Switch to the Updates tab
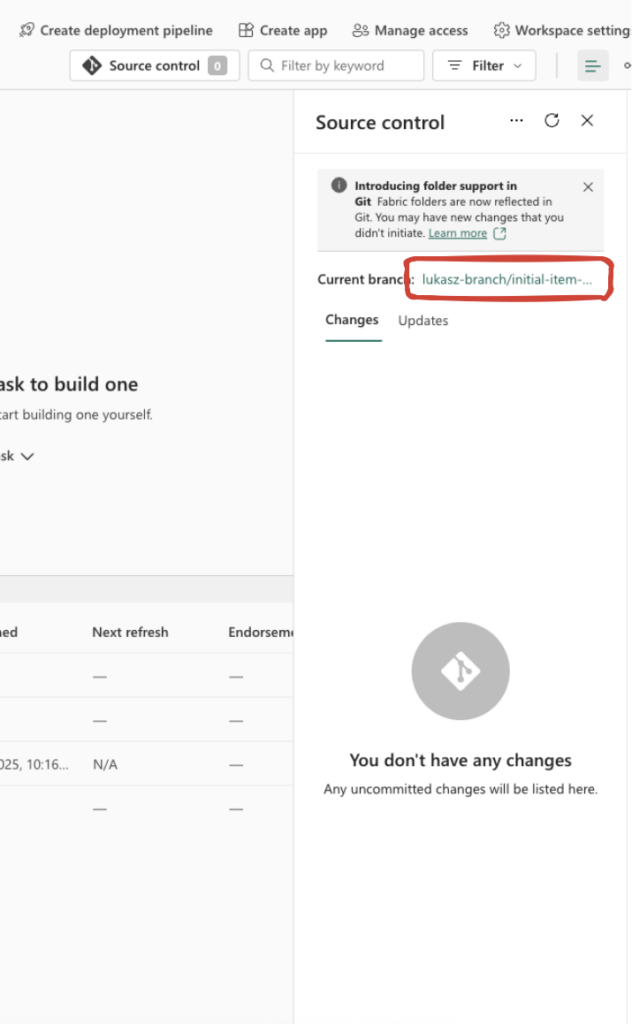Image resolution: width=632 pixels, height=1024 pixels. click(x=423, y=321)
